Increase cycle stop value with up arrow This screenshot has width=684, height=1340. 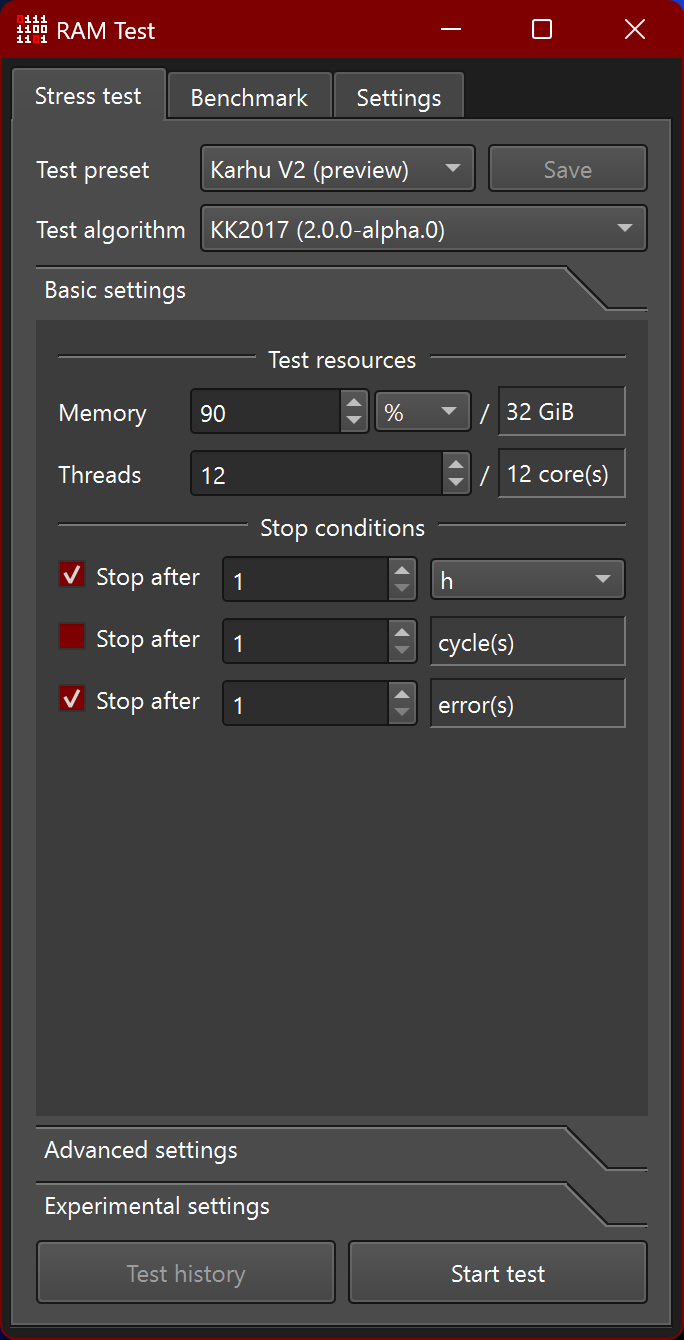pos(402,632)
